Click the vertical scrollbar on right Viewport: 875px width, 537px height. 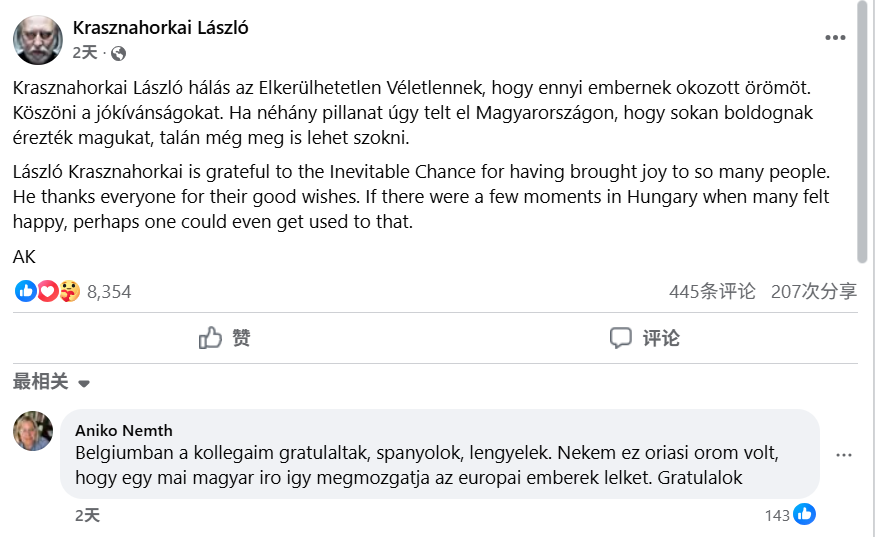(864, 130)
